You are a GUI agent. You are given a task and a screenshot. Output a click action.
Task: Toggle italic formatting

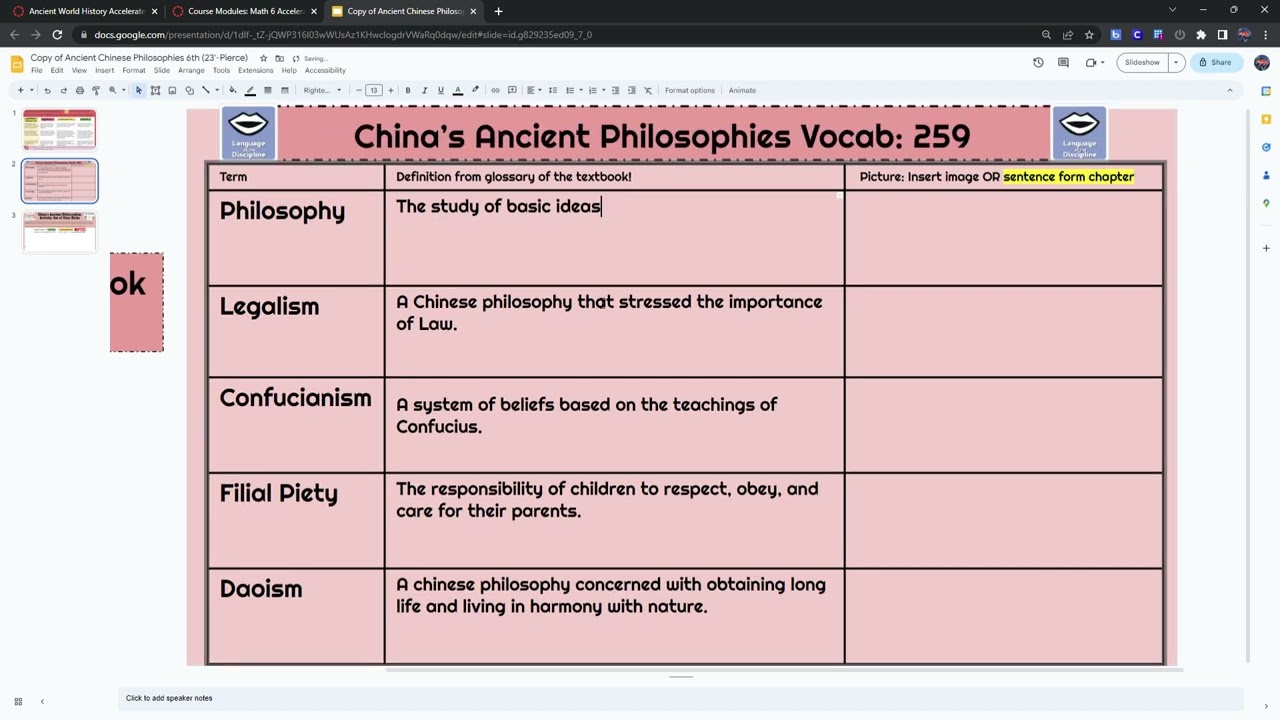pyautogui.click(x=424, y=90)
